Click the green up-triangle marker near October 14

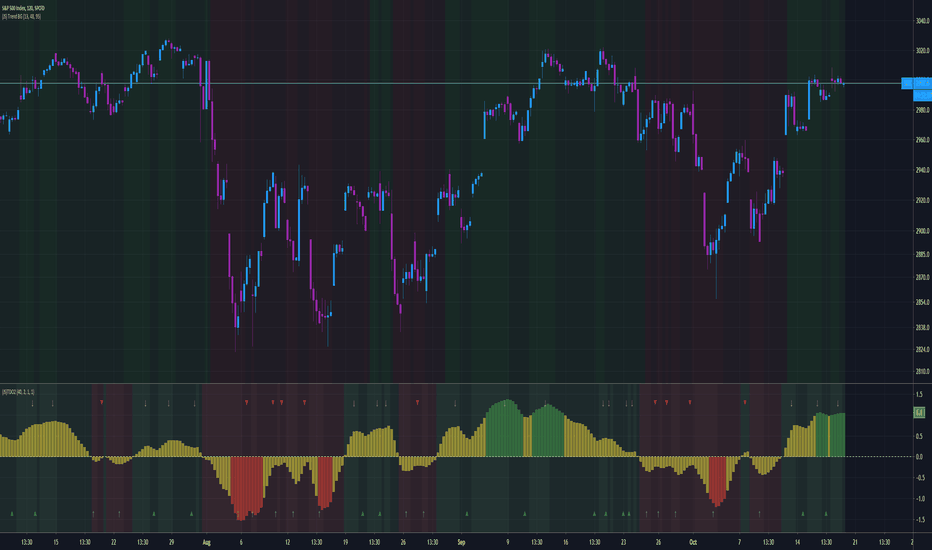[x=802, y=514]
